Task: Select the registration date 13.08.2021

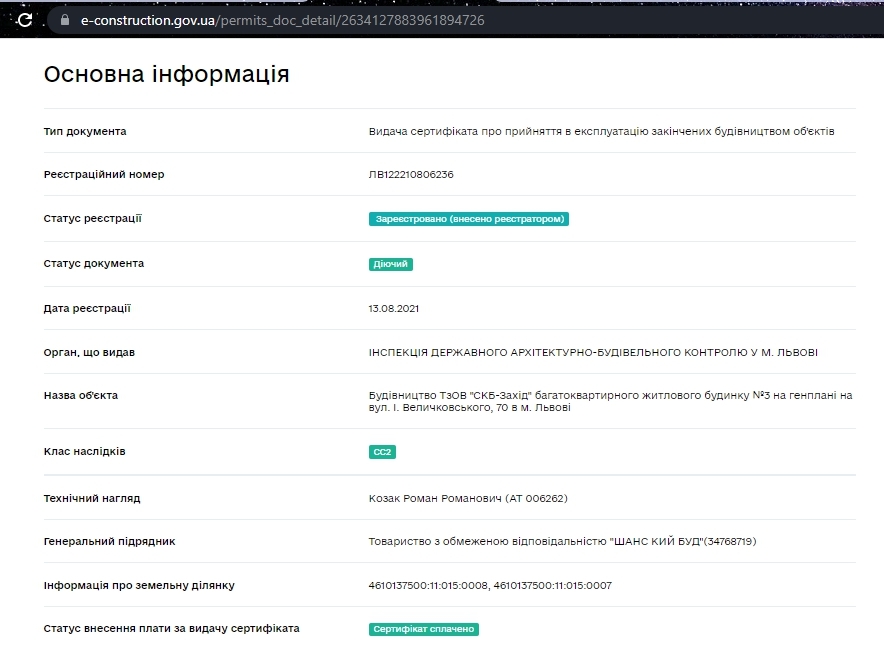Action: (x=394, y=308)
